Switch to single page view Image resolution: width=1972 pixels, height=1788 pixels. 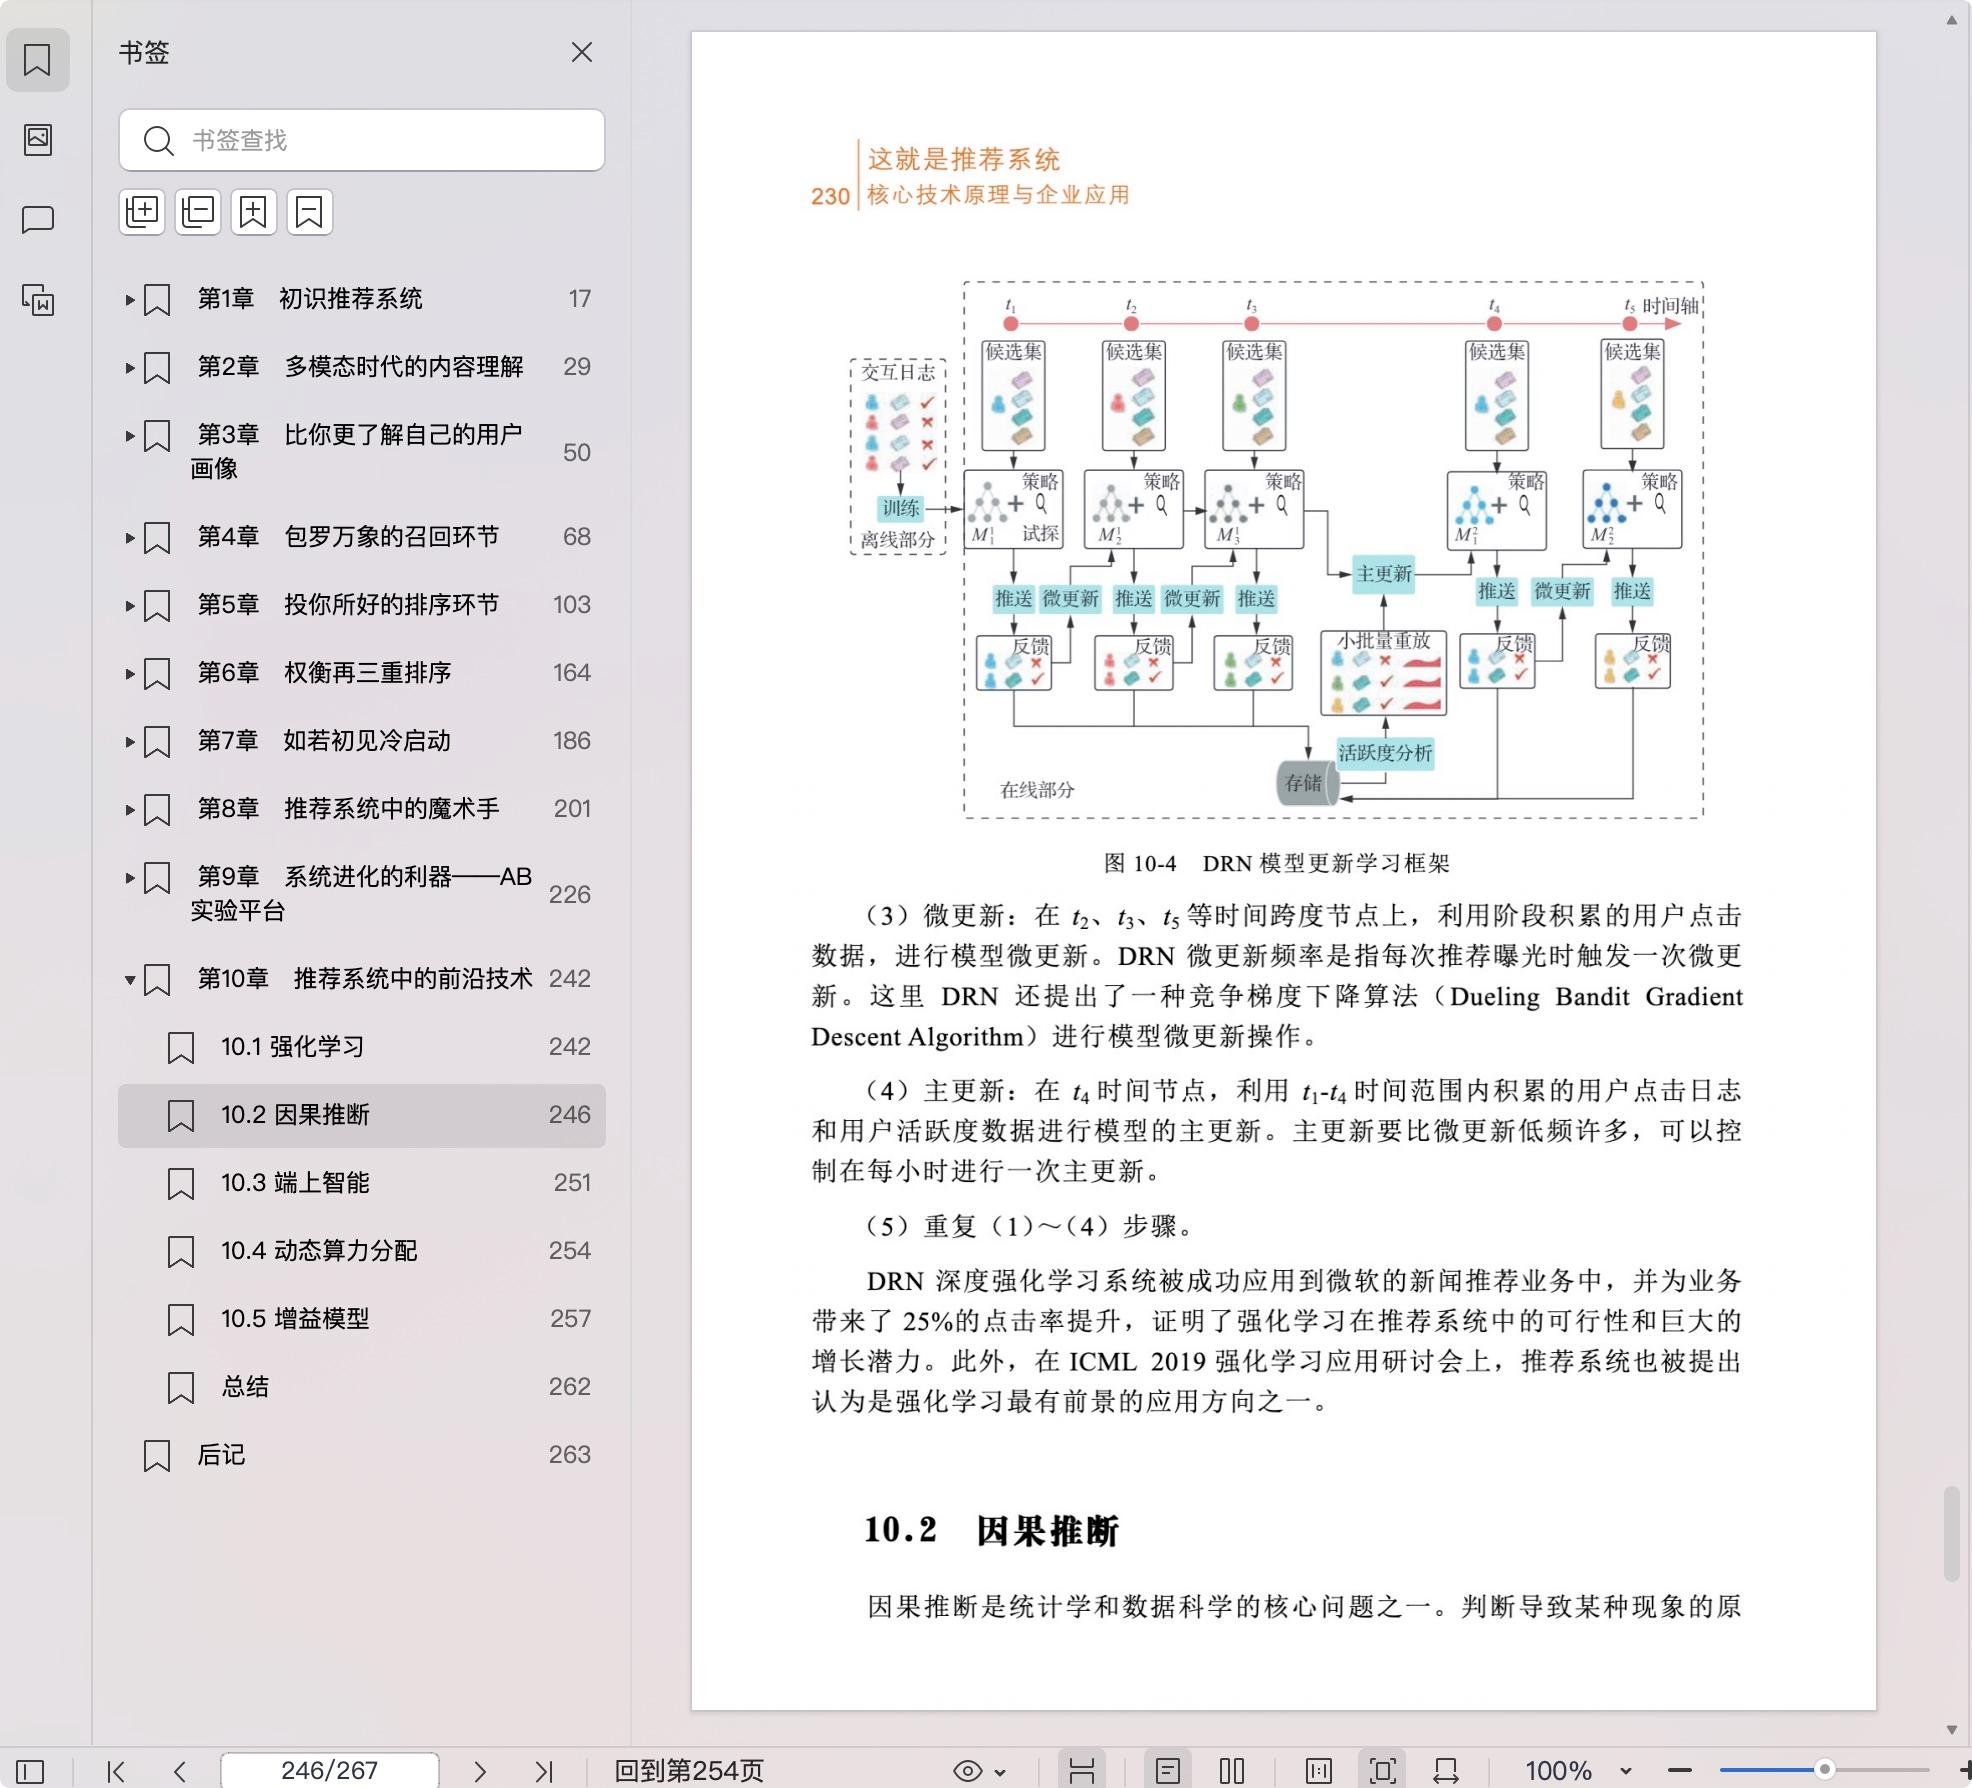[1167, 1771]
